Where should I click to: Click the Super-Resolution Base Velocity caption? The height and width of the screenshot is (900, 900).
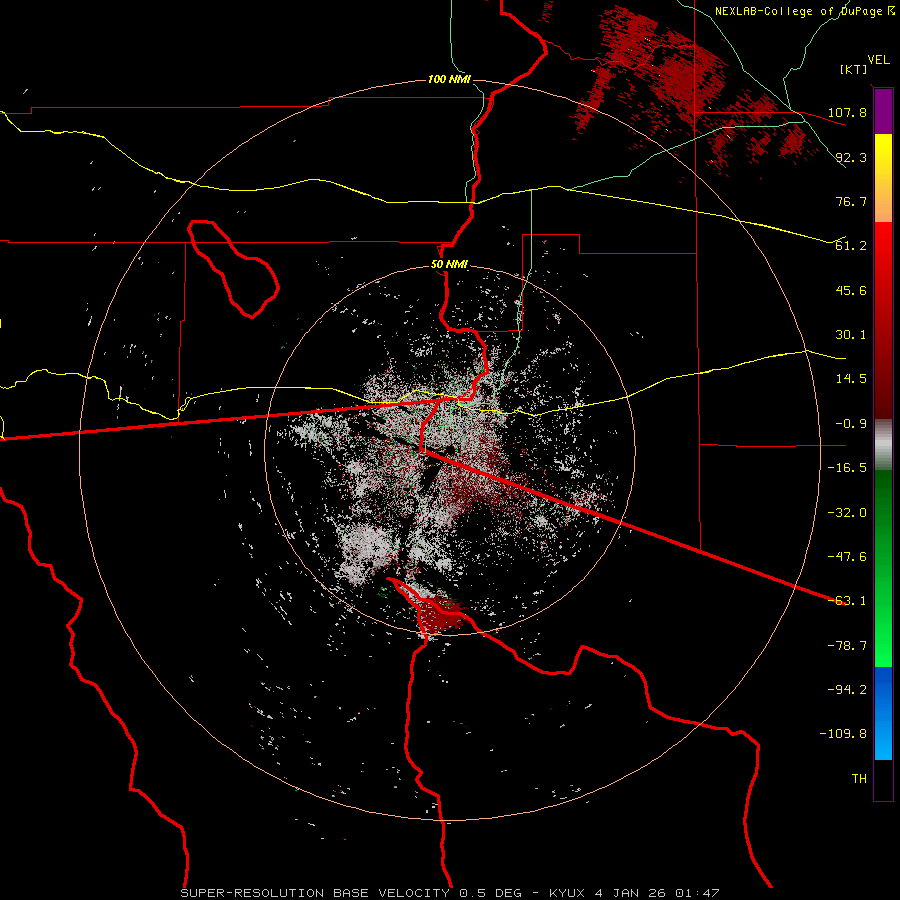click(x=449, y=893)
